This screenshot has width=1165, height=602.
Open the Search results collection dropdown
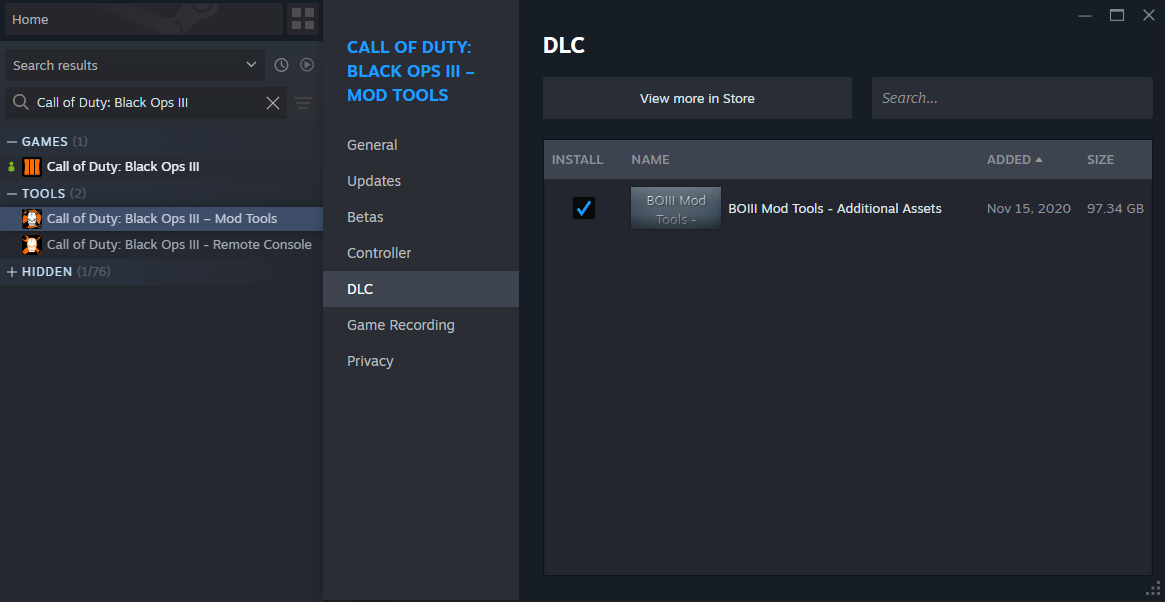point(135,65)
